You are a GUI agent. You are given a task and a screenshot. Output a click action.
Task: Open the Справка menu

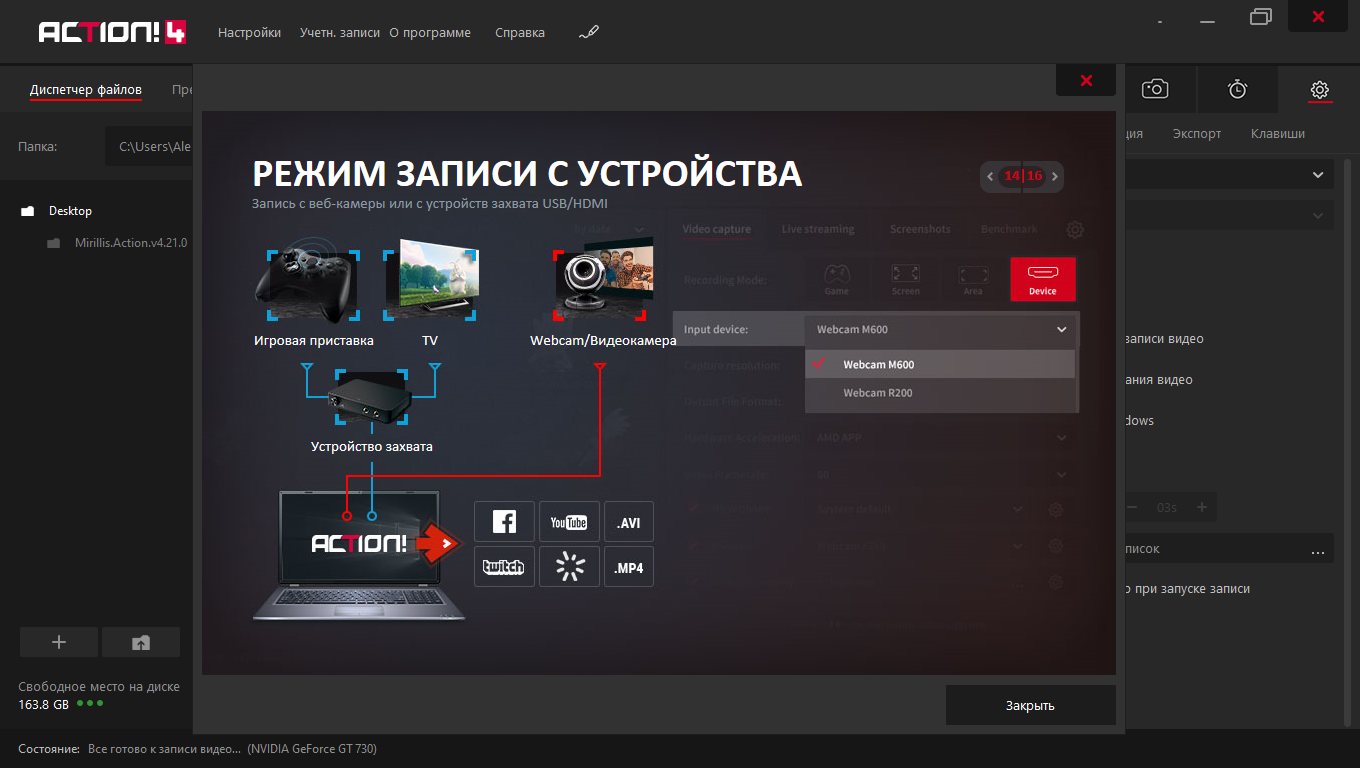click(x=520, y=33)
